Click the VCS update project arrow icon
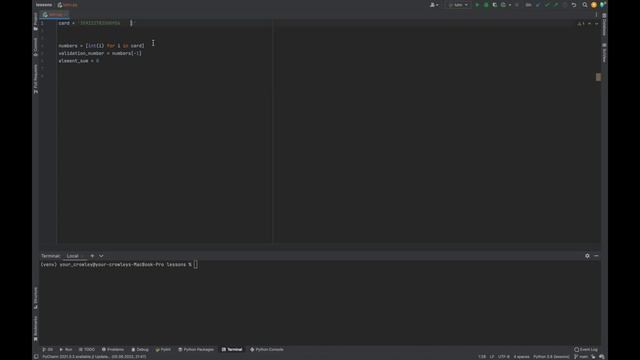The width and height of the screenshot is (640, 360). pos(538,5)
